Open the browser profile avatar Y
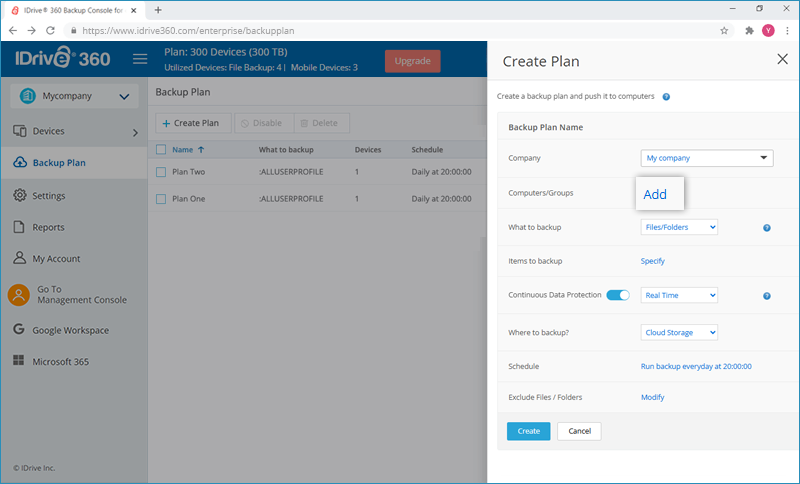 [768, 31]
